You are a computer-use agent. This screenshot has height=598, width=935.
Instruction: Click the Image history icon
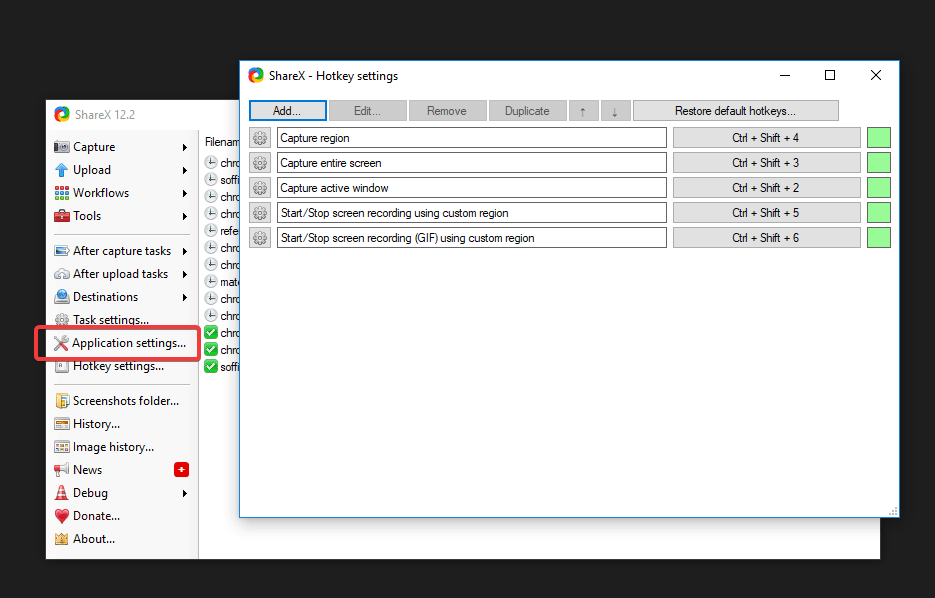click(61, 447)
